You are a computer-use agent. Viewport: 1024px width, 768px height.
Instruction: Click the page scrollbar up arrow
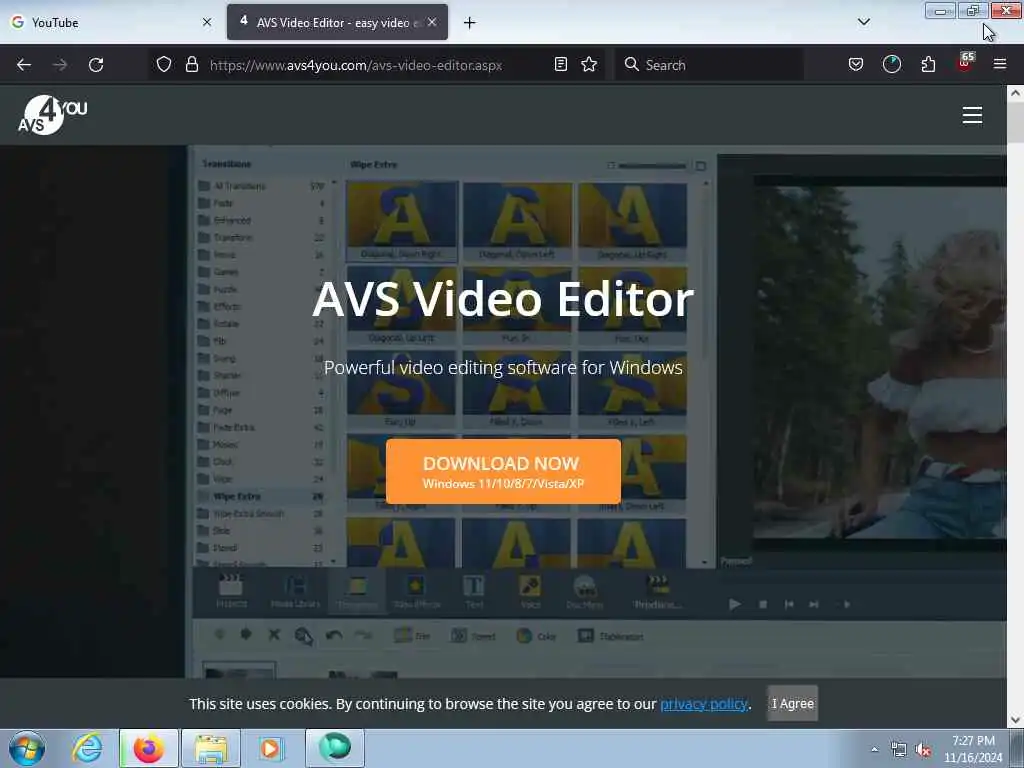click(x=1015, y=93)
